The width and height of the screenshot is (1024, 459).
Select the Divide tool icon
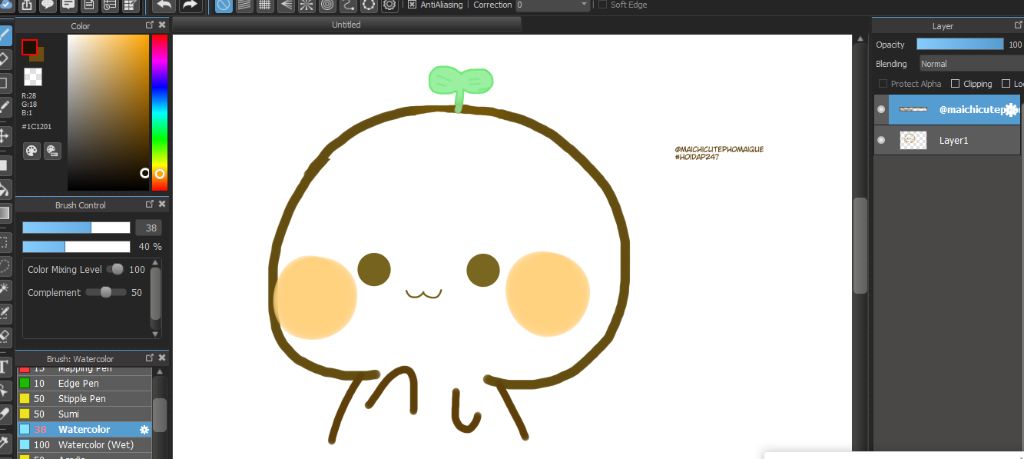click(x=4, y=413)
